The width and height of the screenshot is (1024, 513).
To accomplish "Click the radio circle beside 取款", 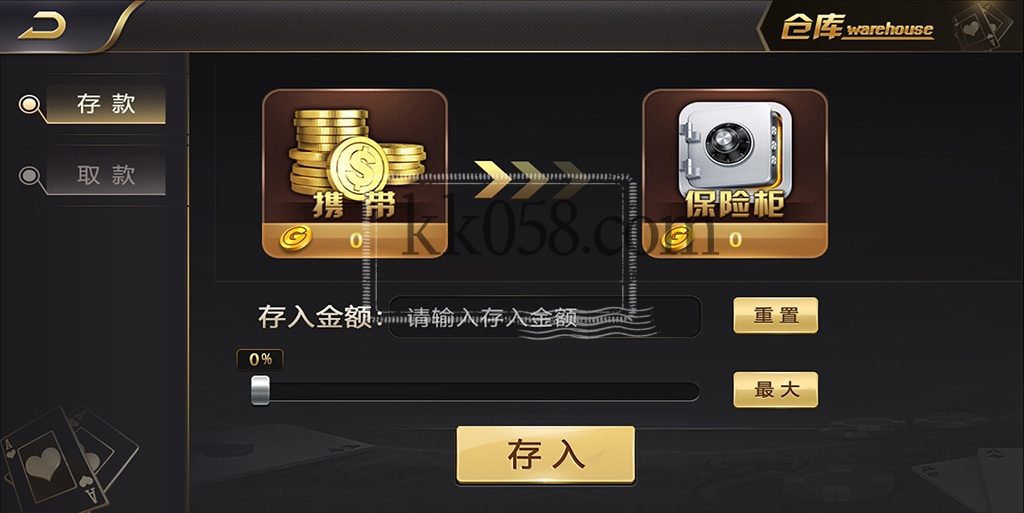I will 29,176.
